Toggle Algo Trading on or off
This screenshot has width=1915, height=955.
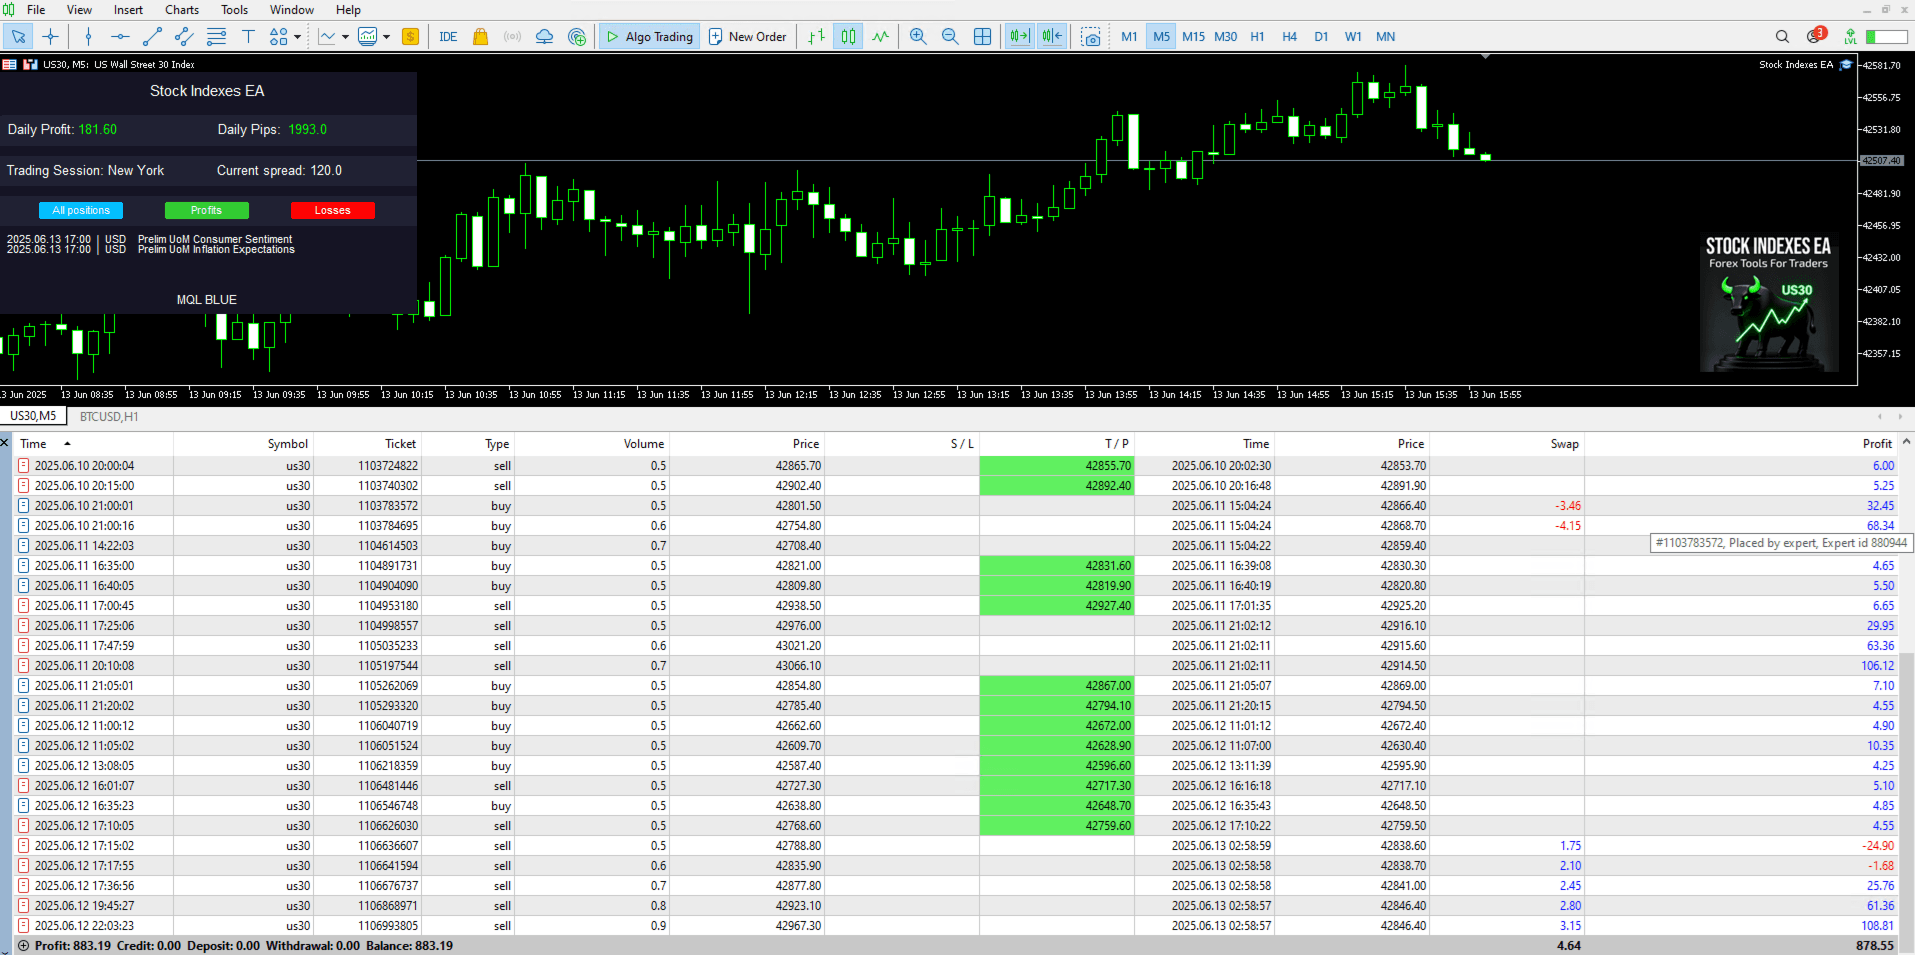click(649, 37)
